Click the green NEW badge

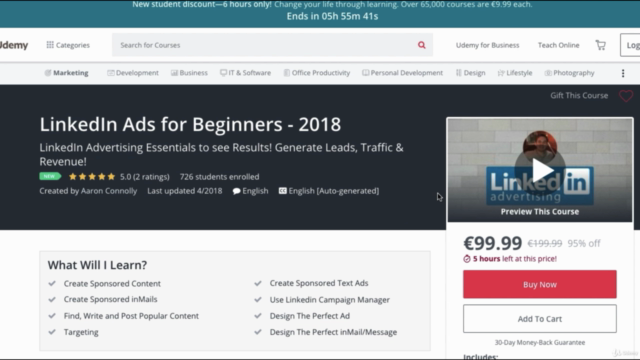click(x=50, y=176)
